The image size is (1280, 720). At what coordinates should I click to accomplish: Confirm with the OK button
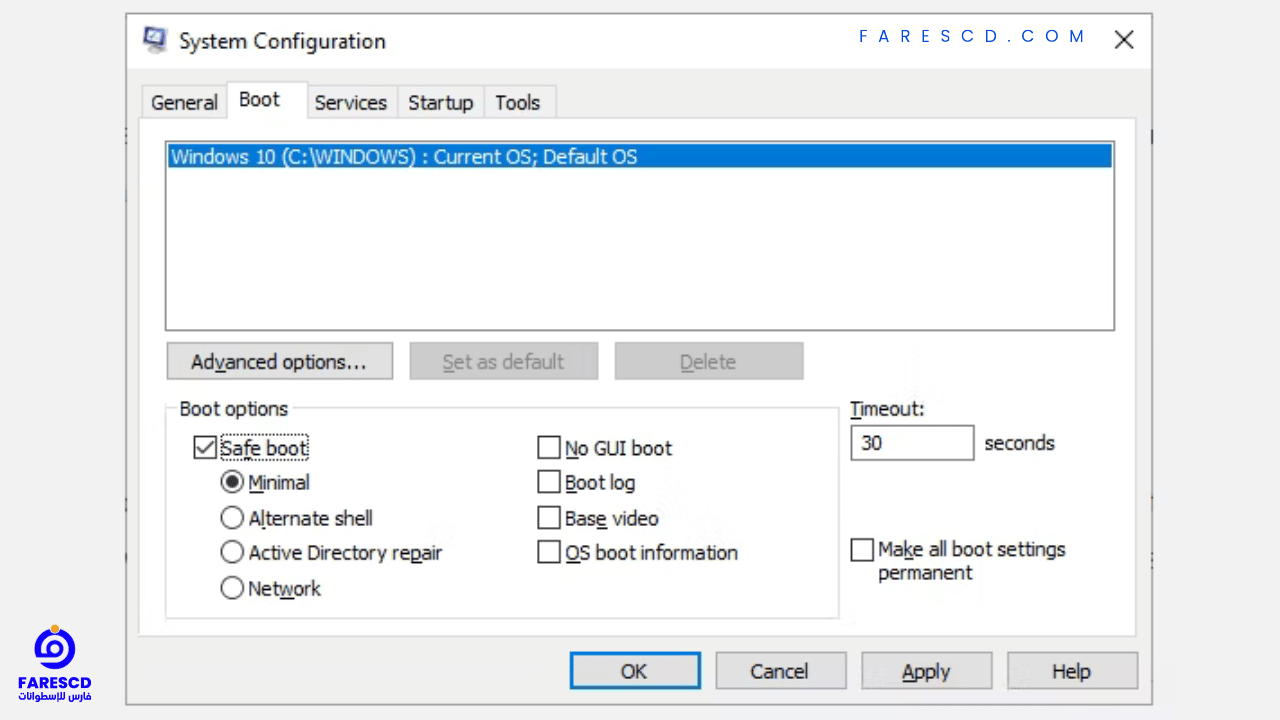(635, 671)
